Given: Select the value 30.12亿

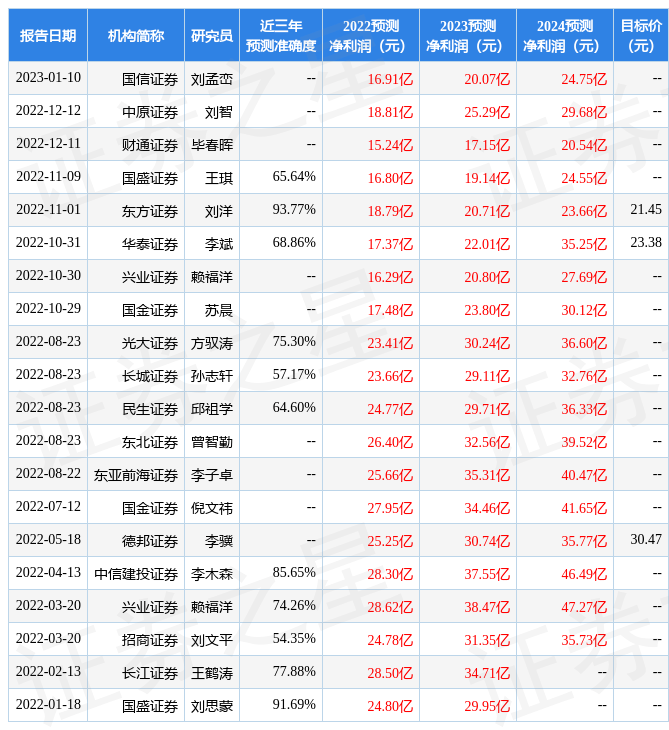Looking at the screenshot, I should point(584,311).
